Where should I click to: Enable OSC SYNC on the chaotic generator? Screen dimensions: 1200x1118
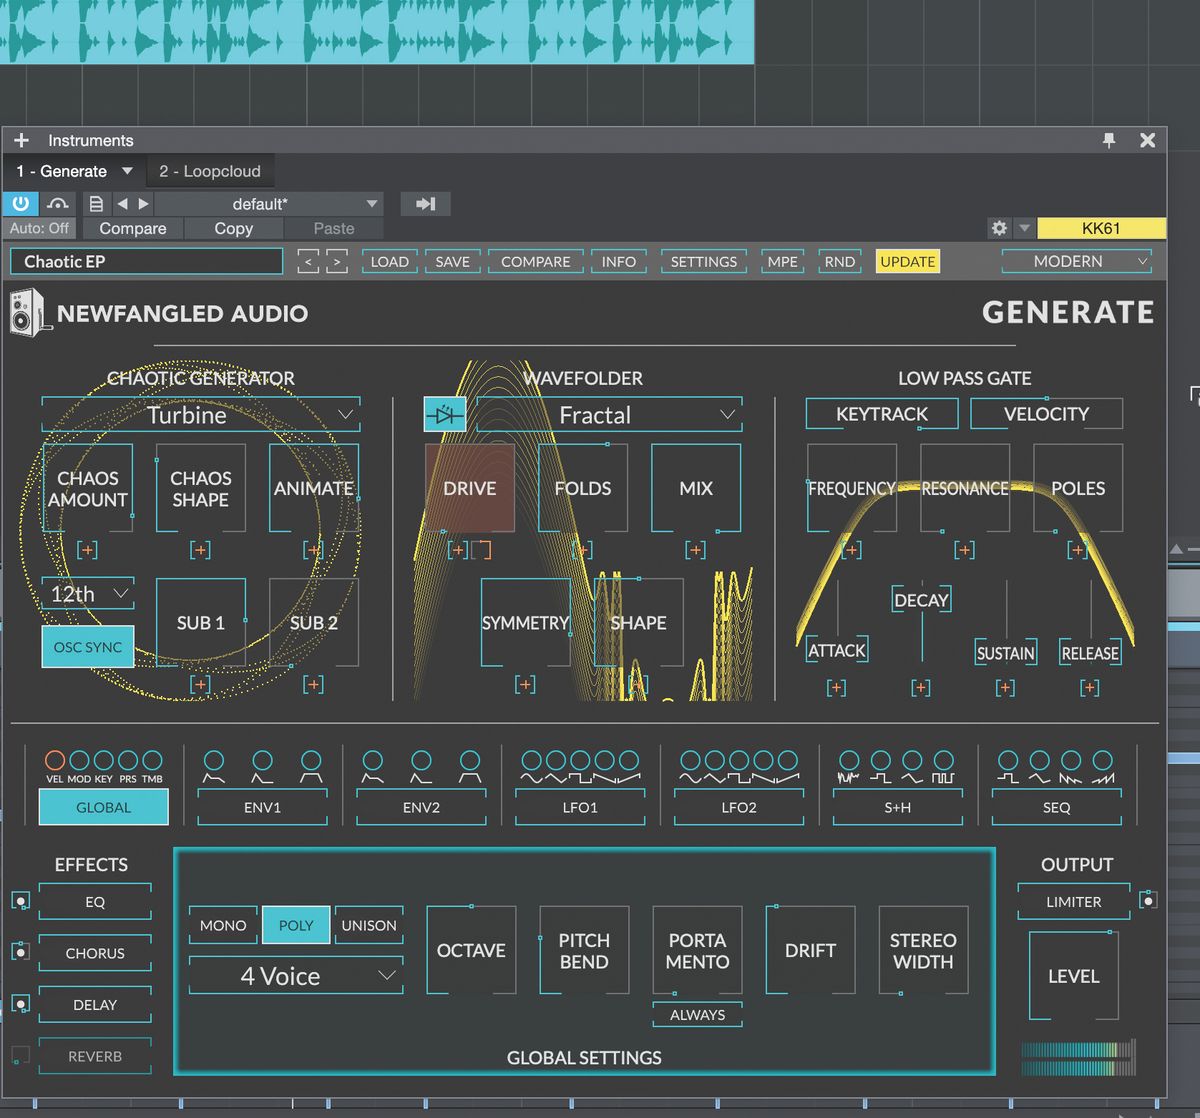click(87, 647)
